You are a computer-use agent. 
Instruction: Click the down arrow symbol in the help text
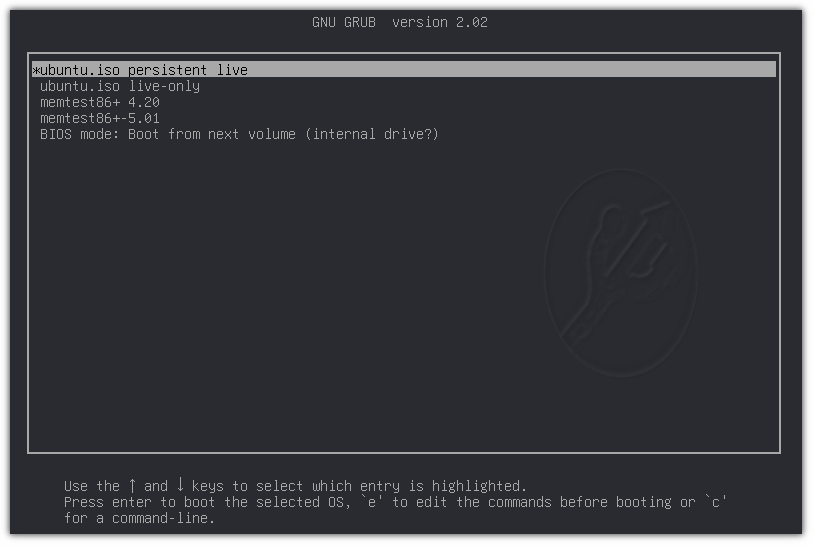[180, 486]
